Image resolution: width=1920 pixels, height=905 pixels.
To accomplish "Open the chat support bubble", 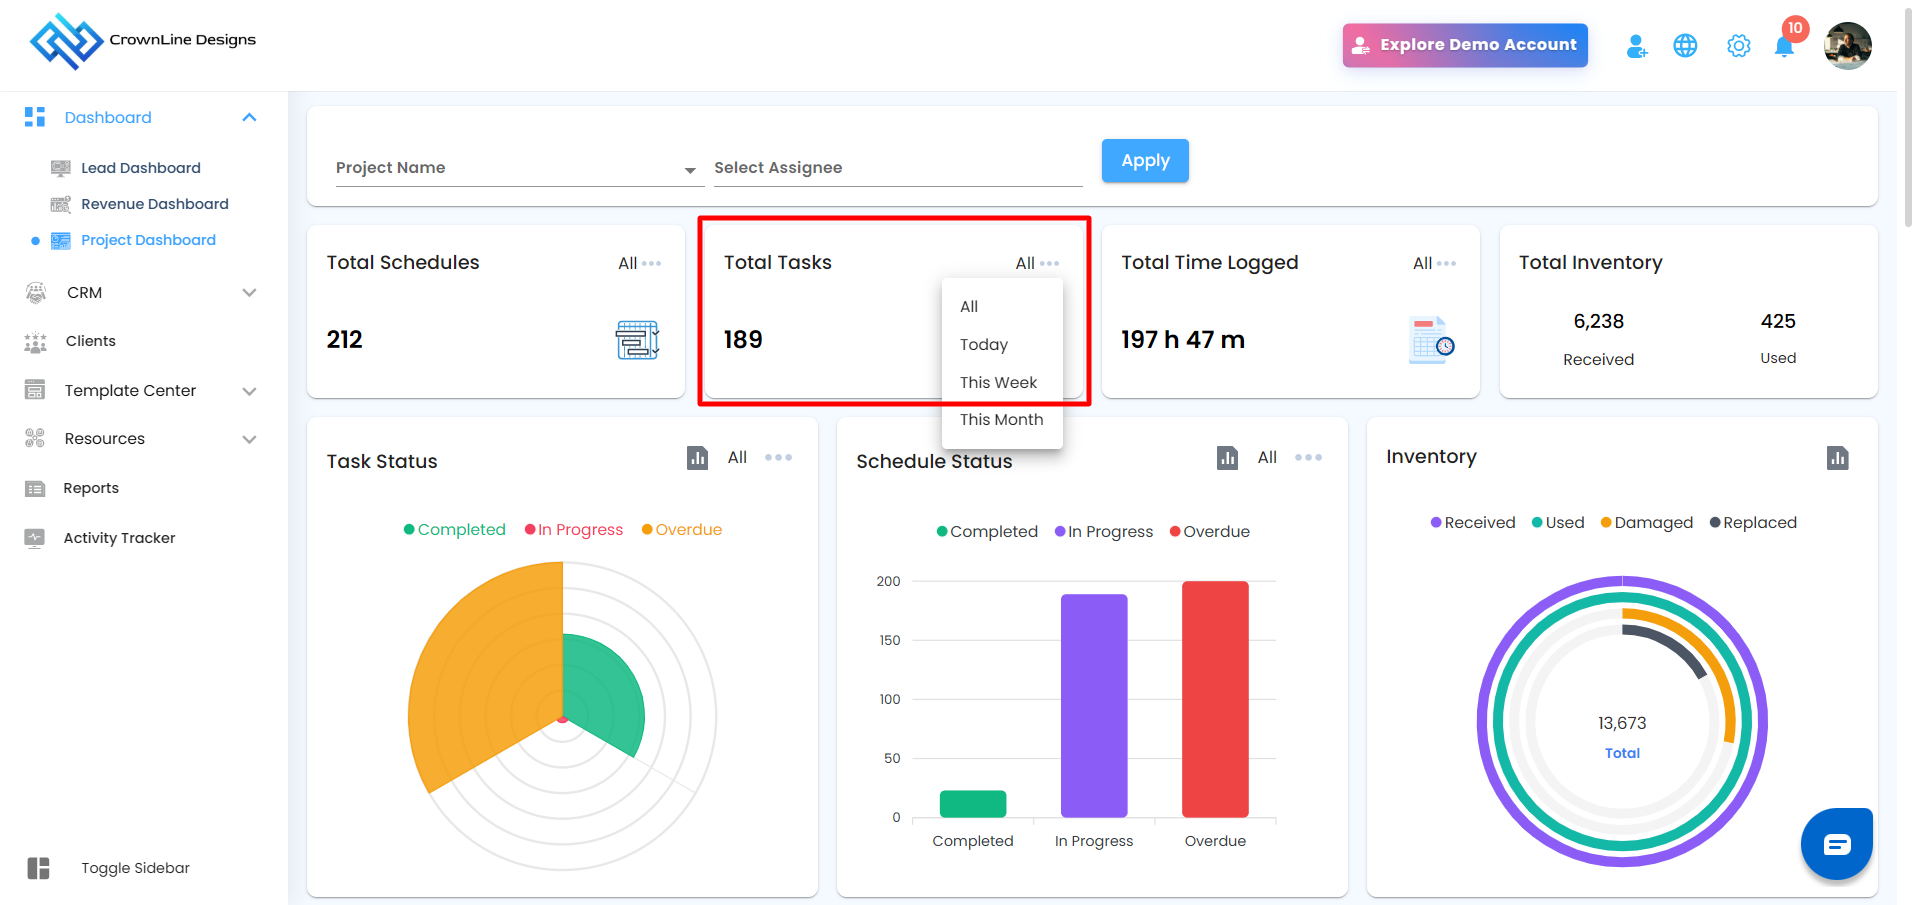I will click(x=1836, y=844).
